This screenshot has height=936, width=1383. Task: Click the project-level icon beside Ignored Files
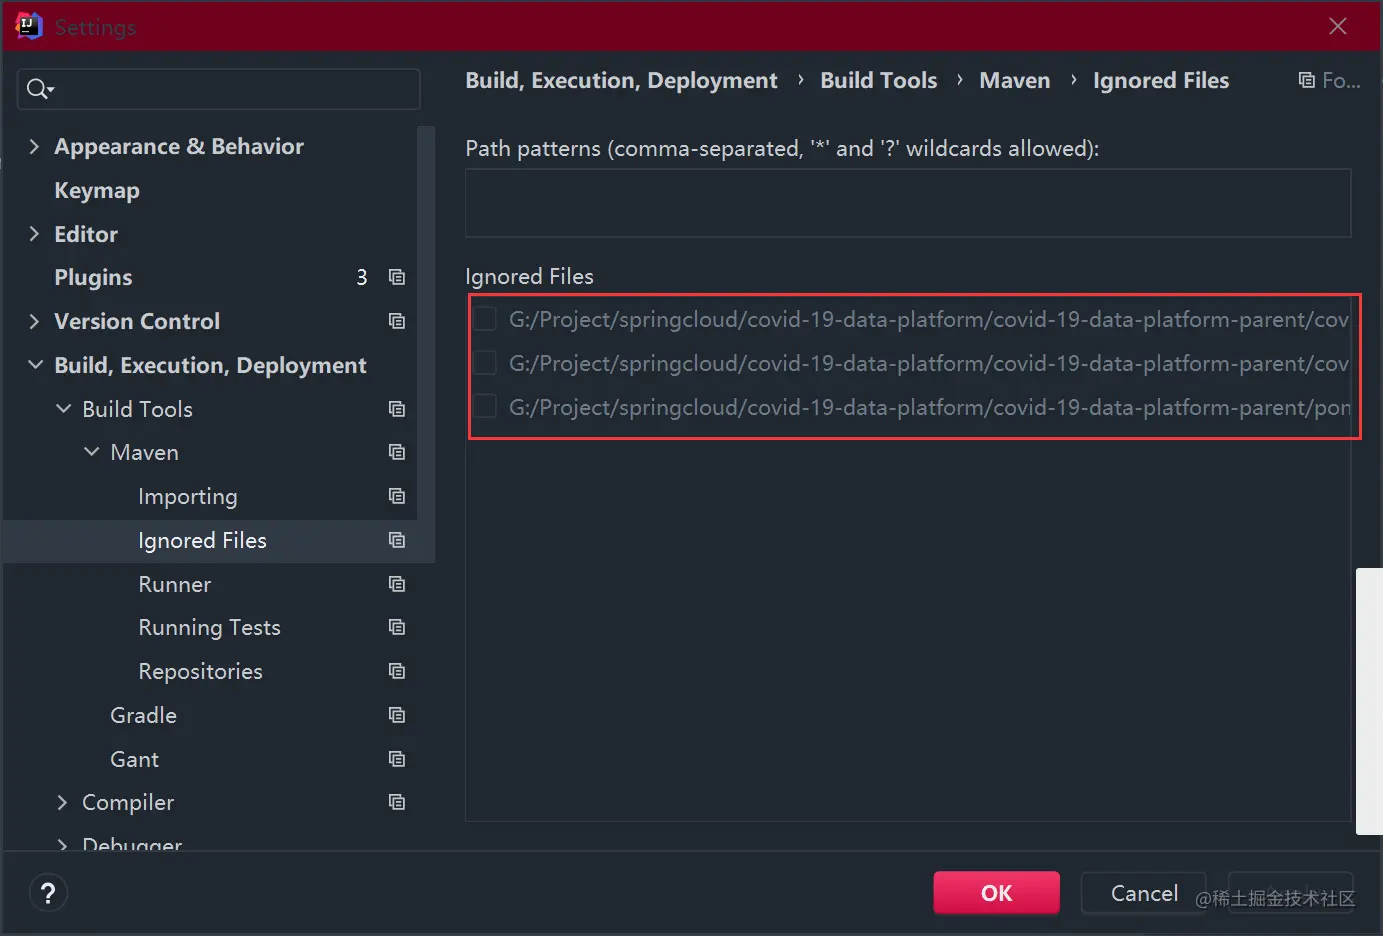click(x=397, y=540)
